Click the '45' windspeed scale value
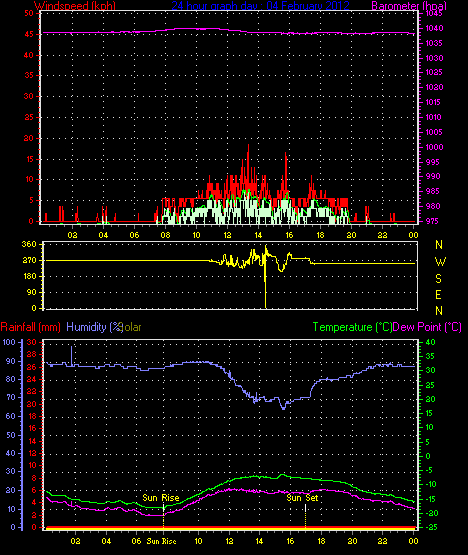Screen dimensions: 468x555 (x=29, y=34)
